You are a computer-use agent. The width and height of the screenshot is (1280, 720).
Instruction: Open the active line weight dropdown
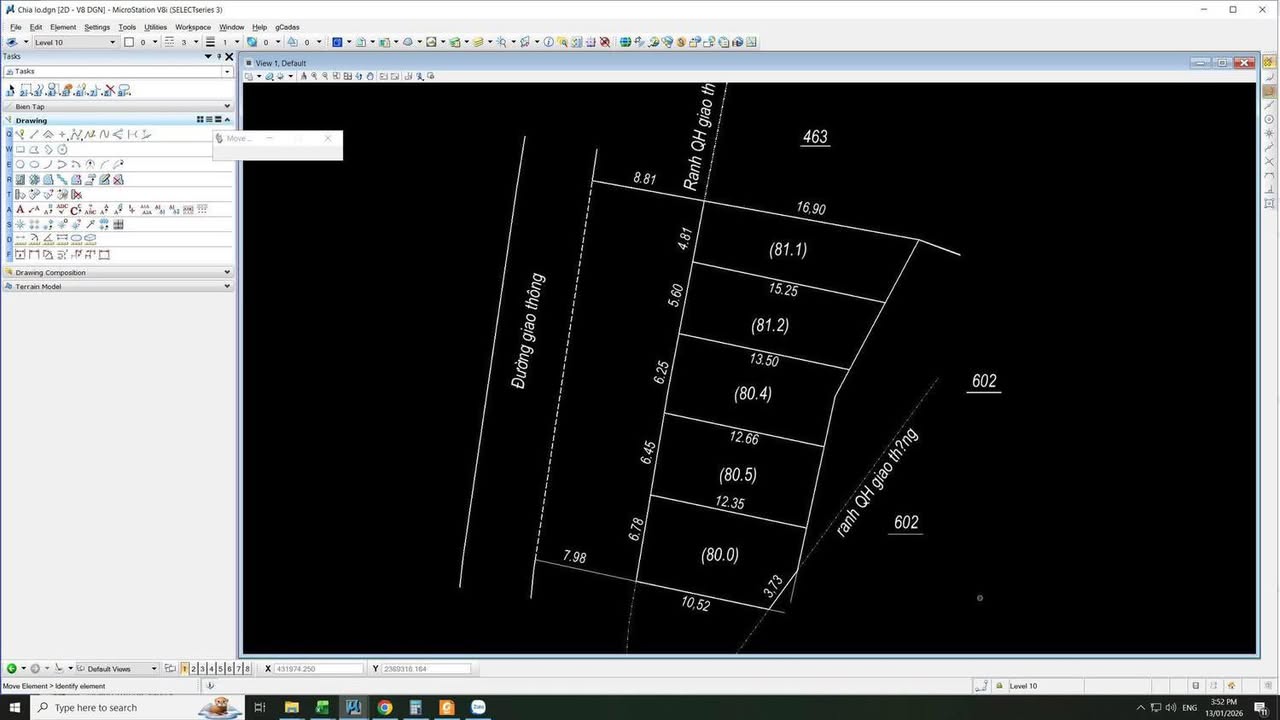click(x=236, y=42)
